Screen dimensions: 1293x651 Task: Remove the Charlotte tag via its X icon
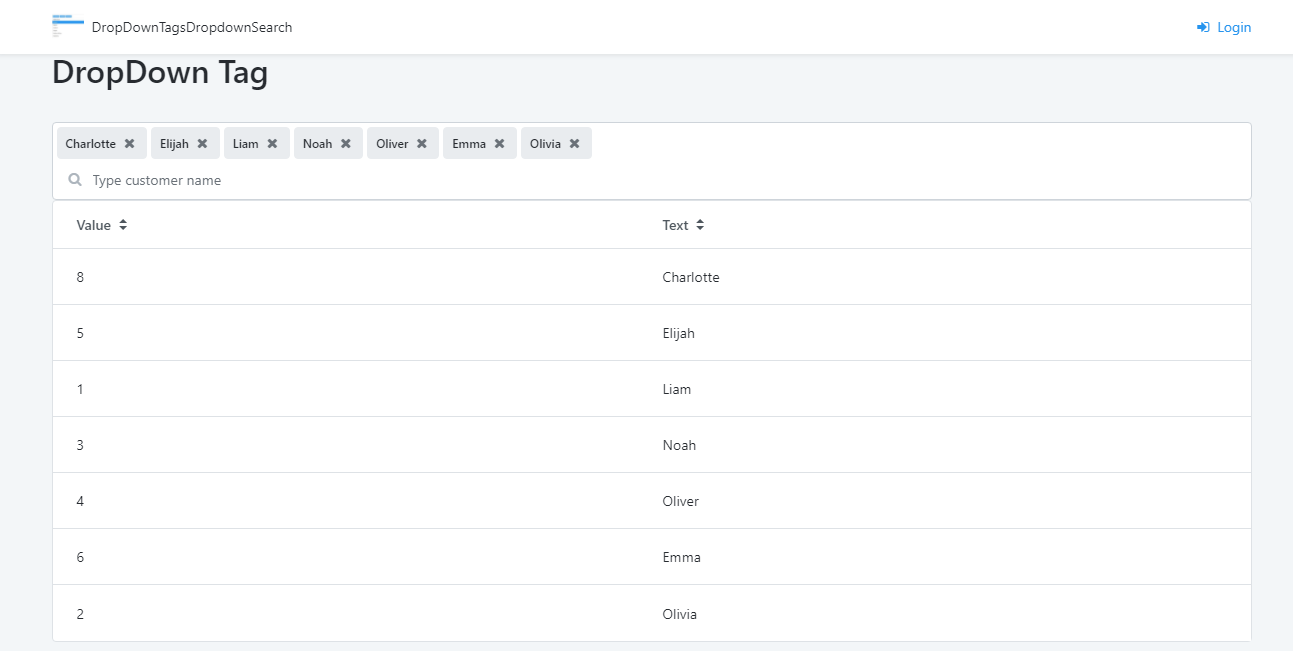tap(131, 143)
